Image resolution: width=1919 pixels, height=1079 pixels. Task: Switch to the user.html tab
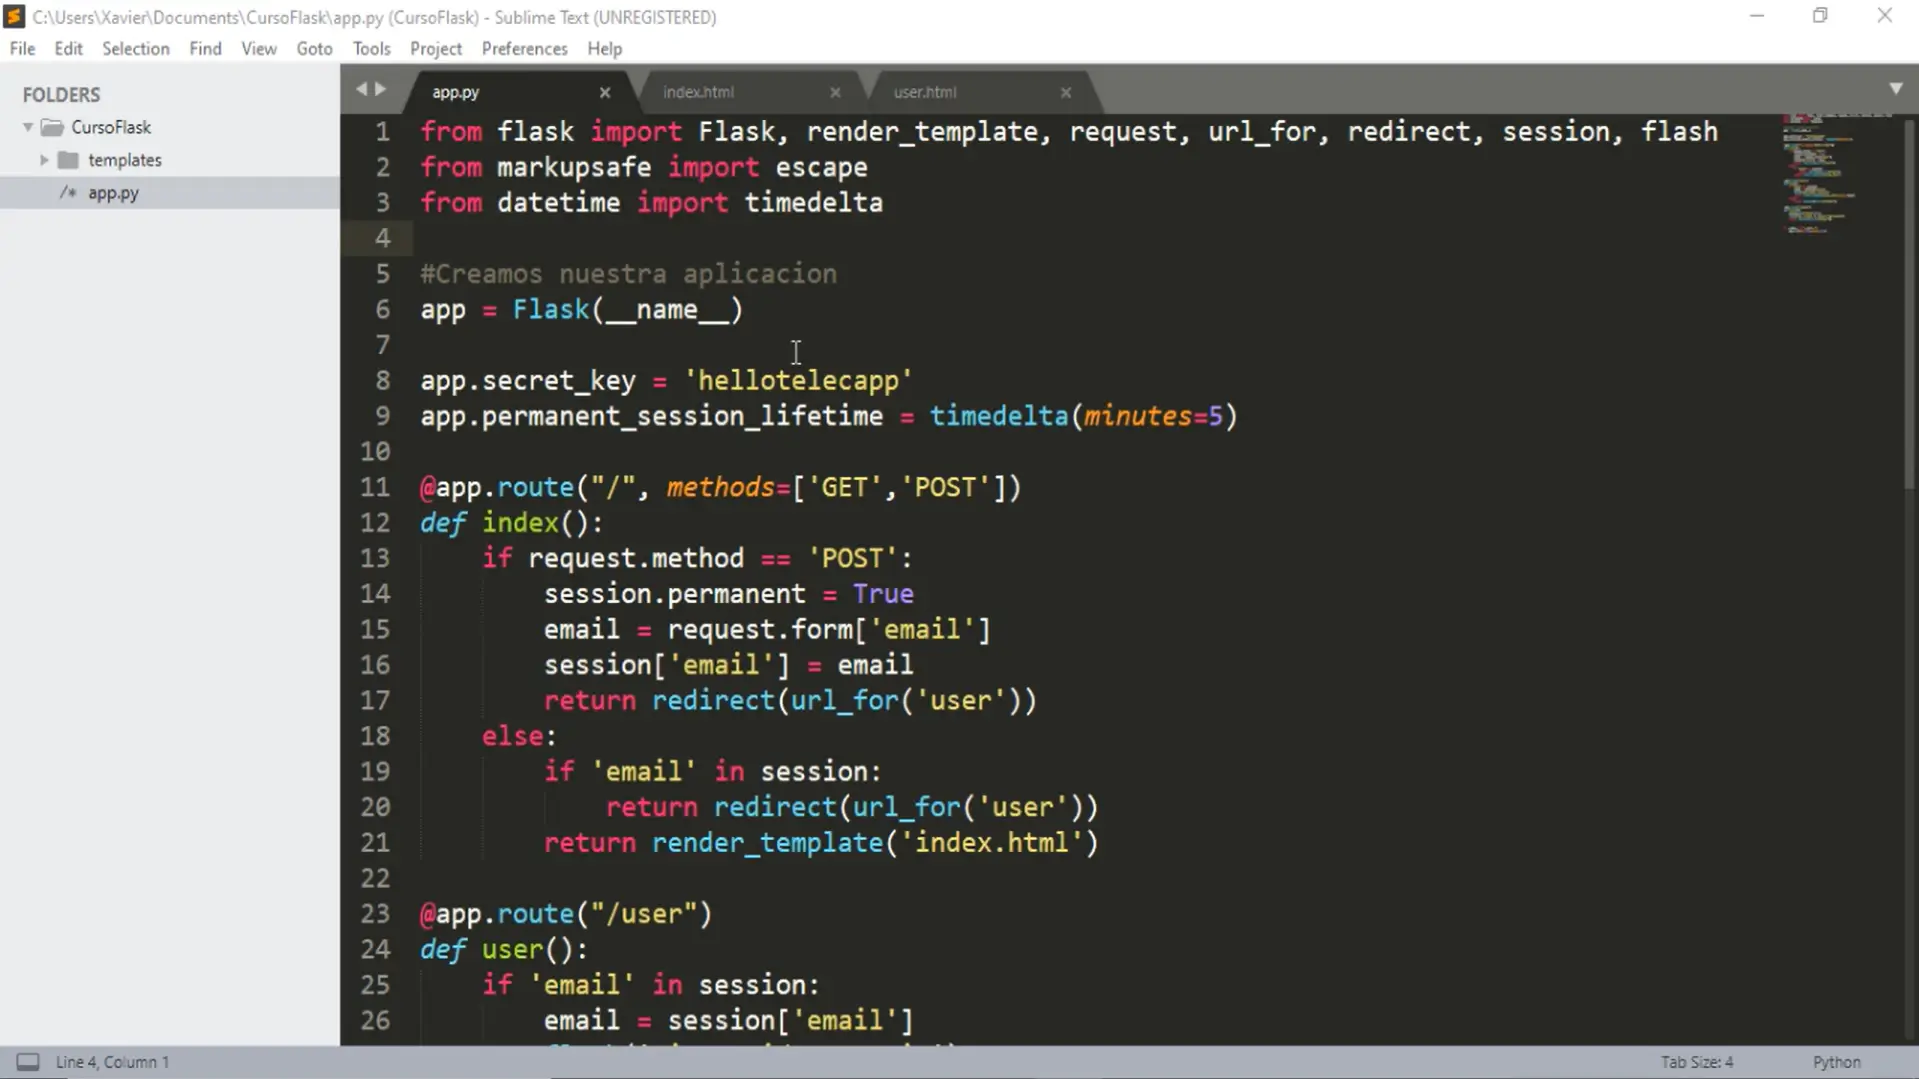click(924, 92)
